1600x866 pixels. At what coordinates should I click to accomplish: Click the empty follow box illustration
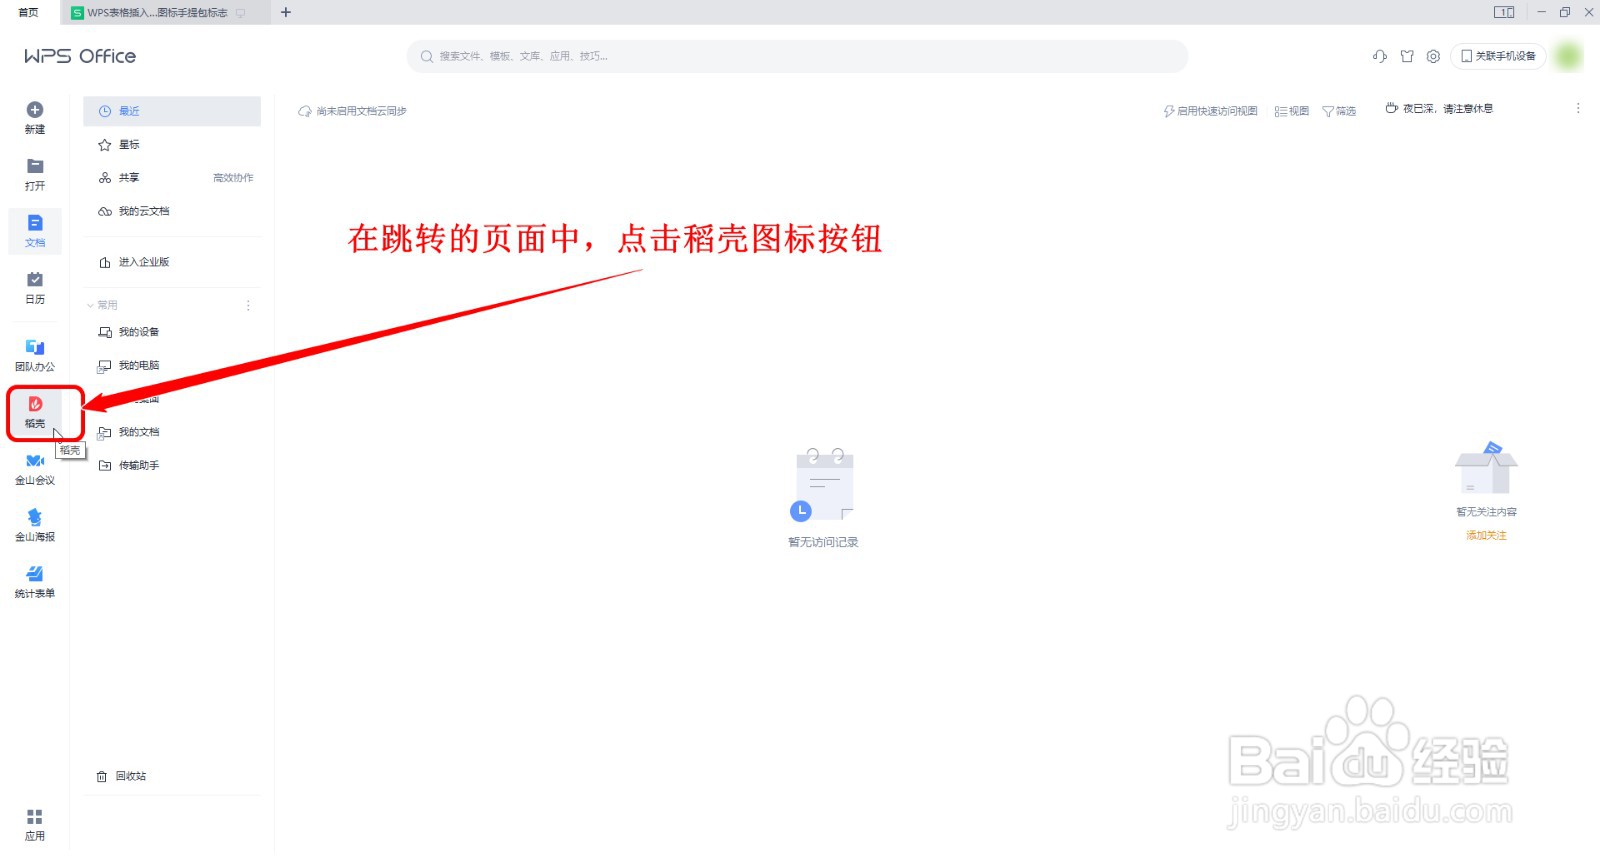(x=1486, y=468)
